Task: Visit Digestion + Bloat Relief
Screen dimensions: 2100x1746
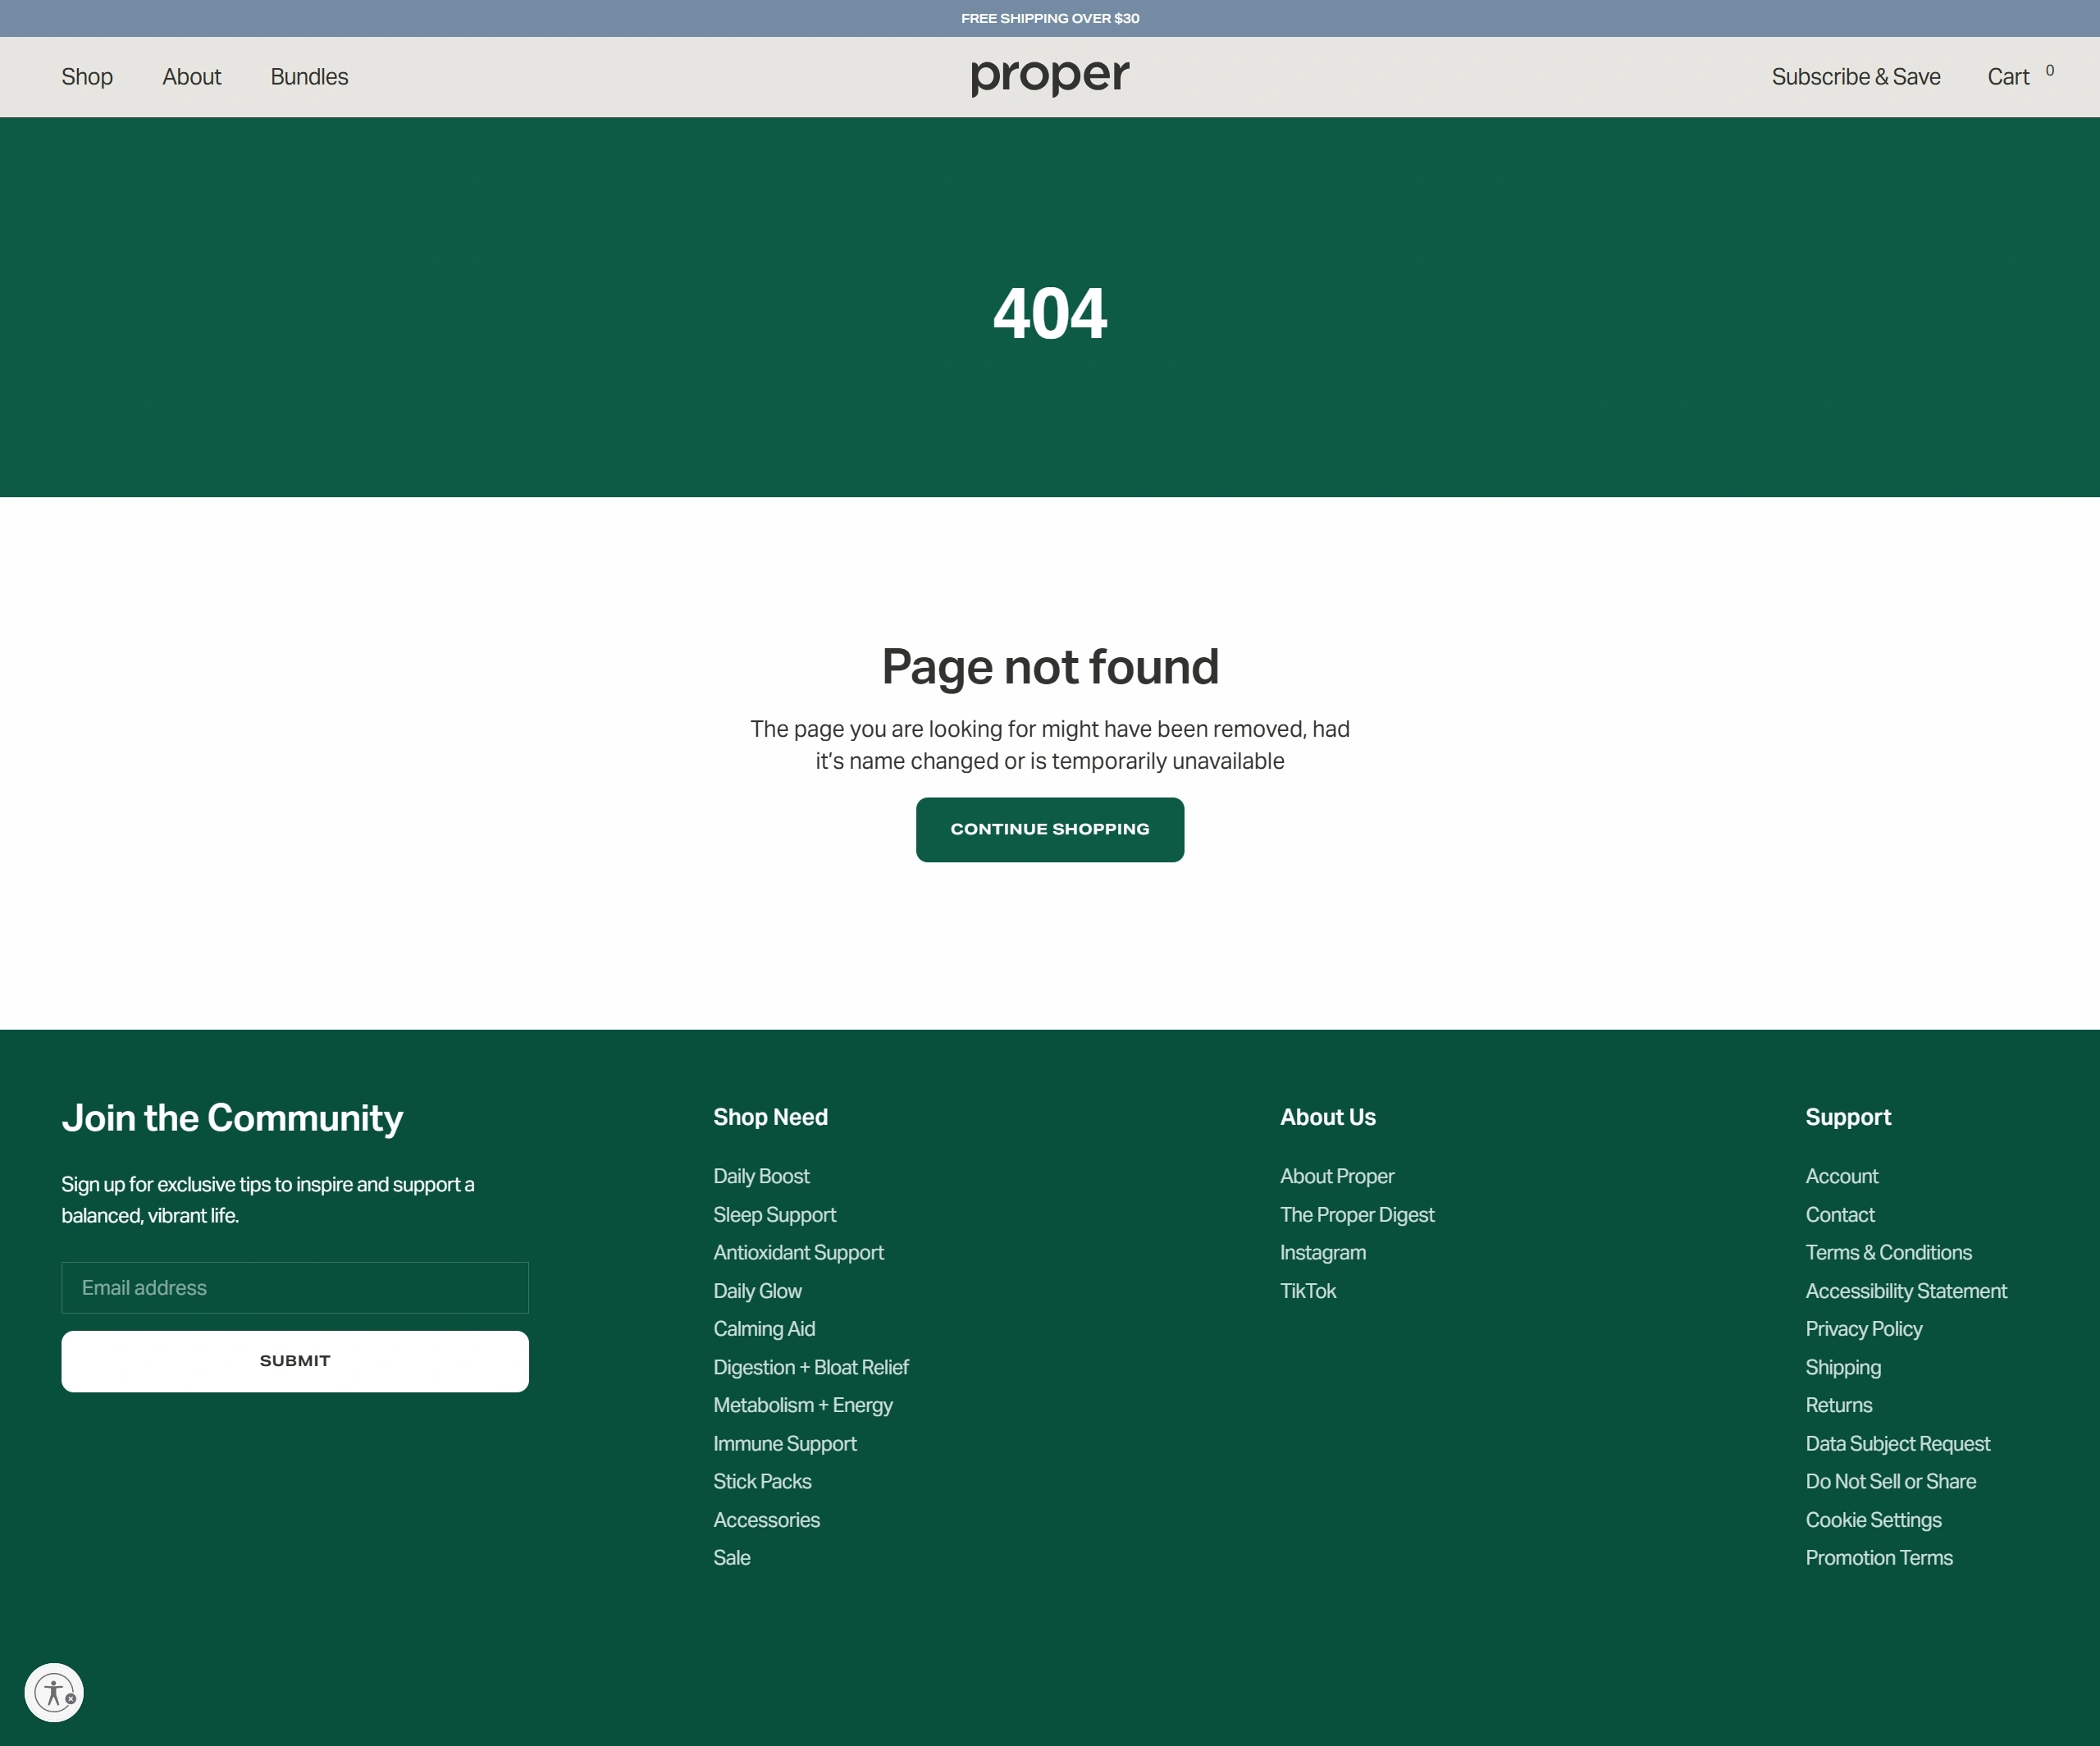Action: click(810, 1367)
